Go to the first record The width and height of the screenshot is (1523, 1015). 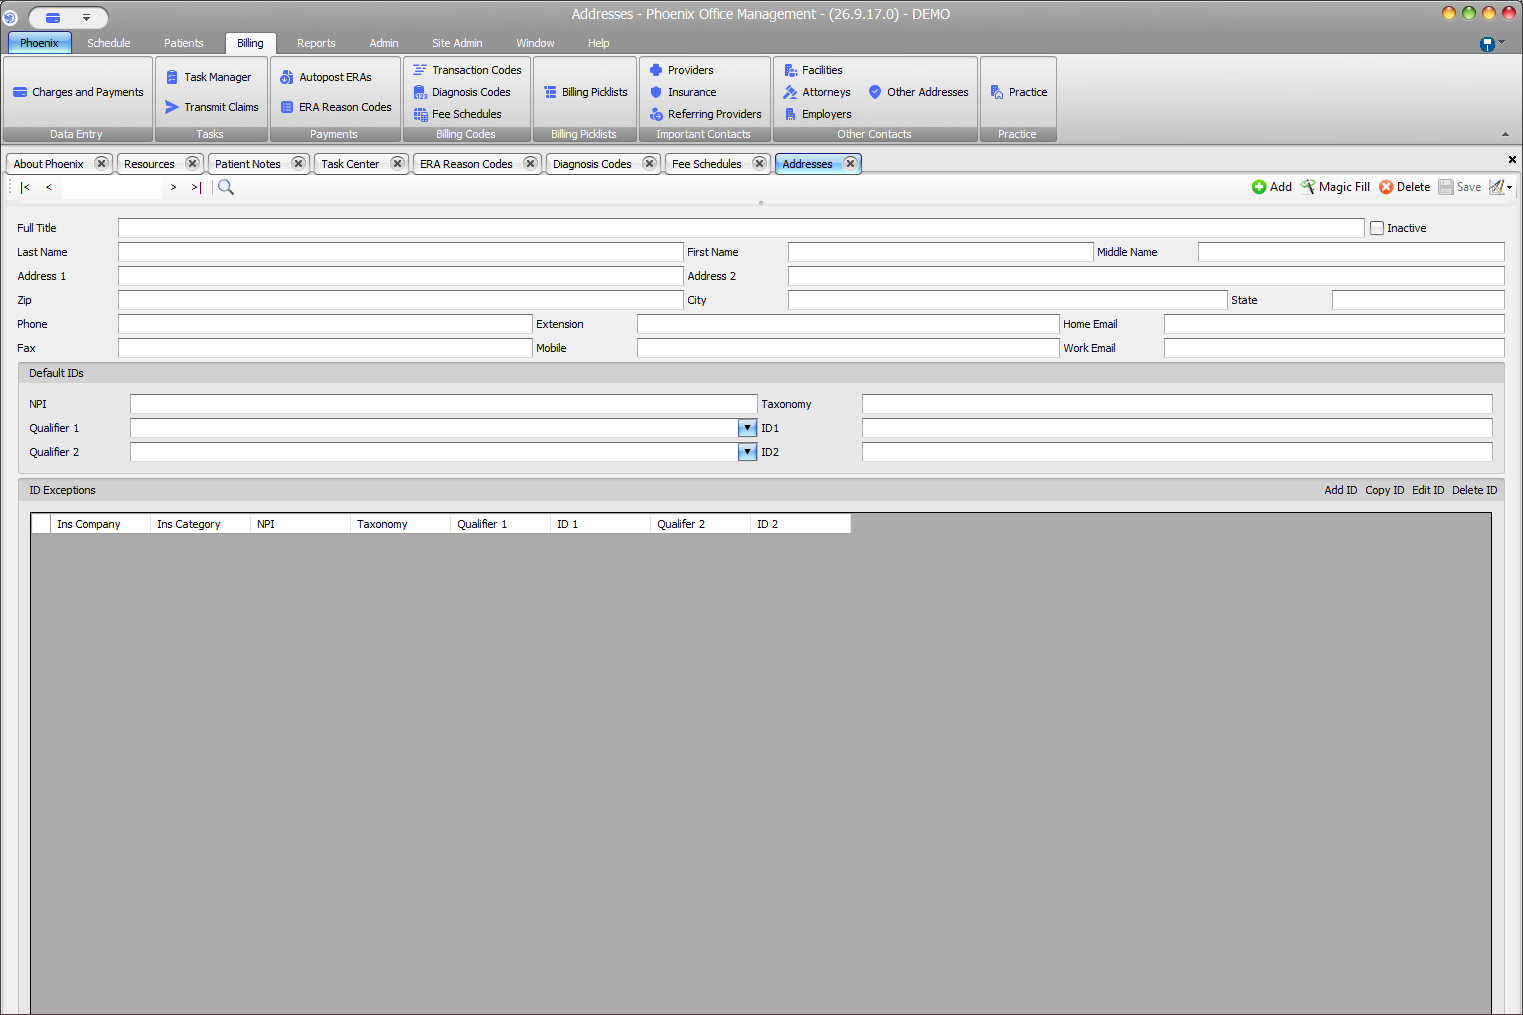coord(25,187)
